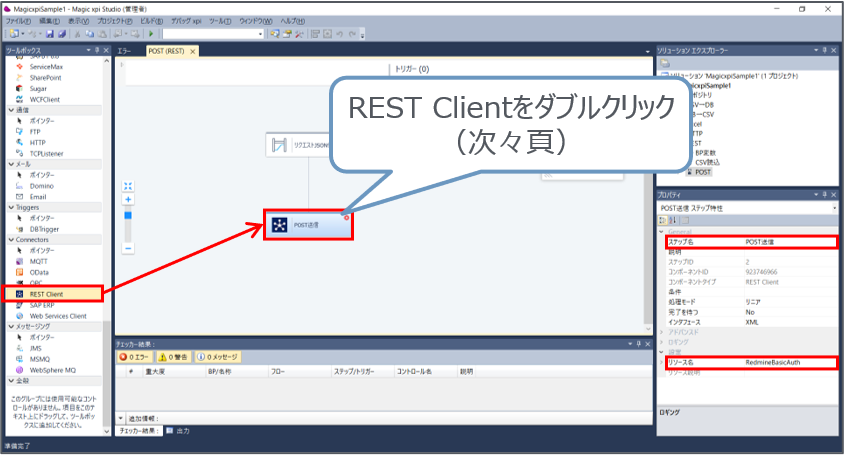Click the canvas zoom slider handle

[128, 213]
